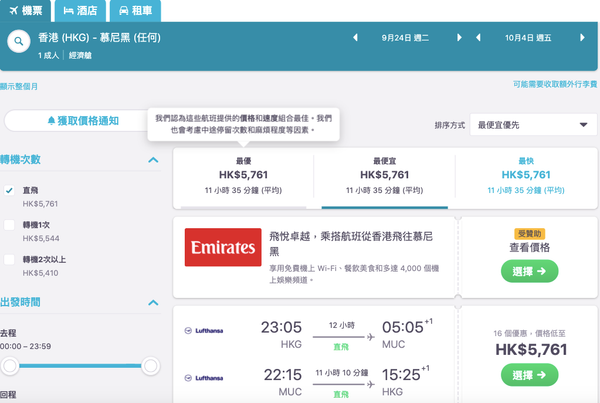Switch to the 機票 flights tab
600x403 pixels.
pyautogui.click(x=26, y=11)
